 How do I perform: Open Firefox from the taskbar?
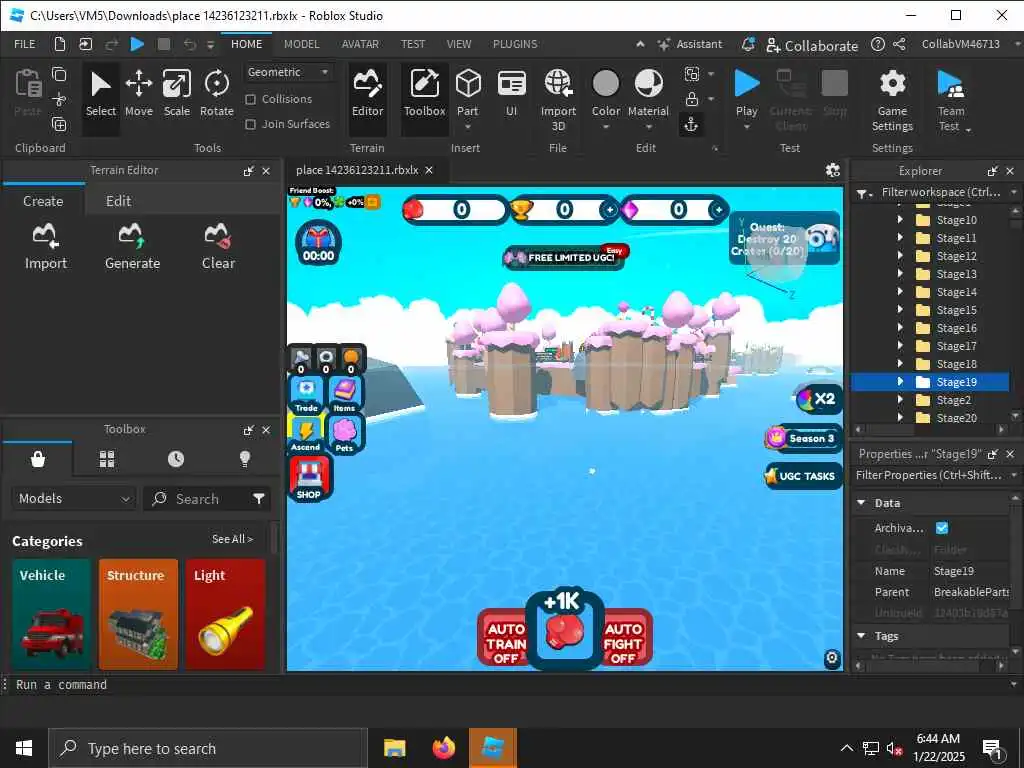443,748
